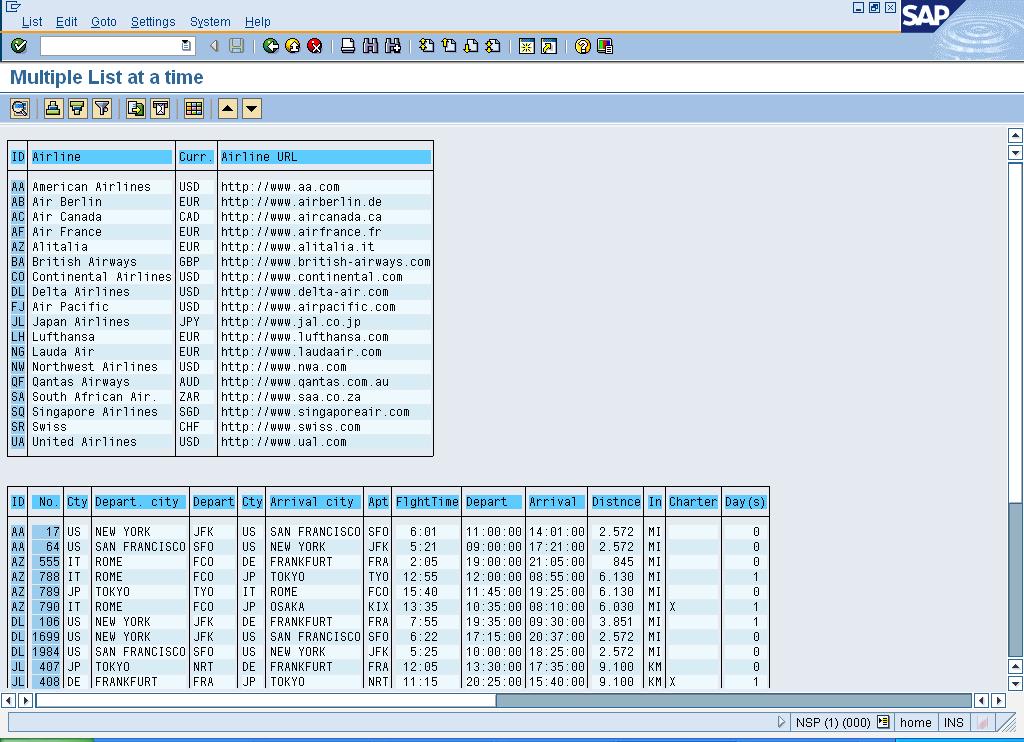Go to Last Page icon
The height and width of the screenshot is (742, 1024).
[x=493, y=46]
